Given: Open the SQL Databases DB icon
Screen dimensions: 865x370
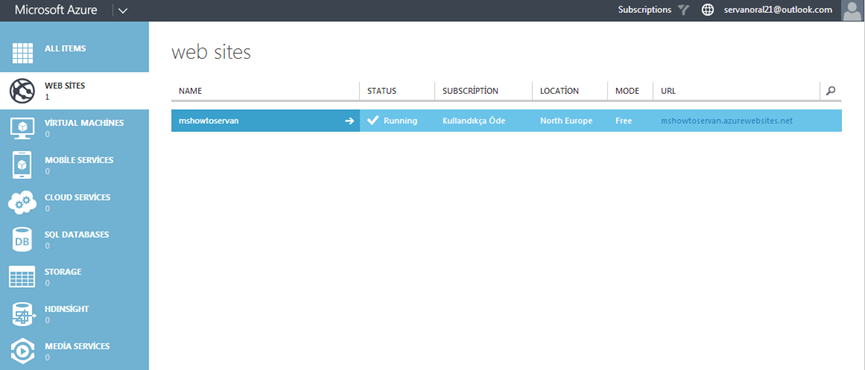Looking at the screenshot, I should (23, 240).
